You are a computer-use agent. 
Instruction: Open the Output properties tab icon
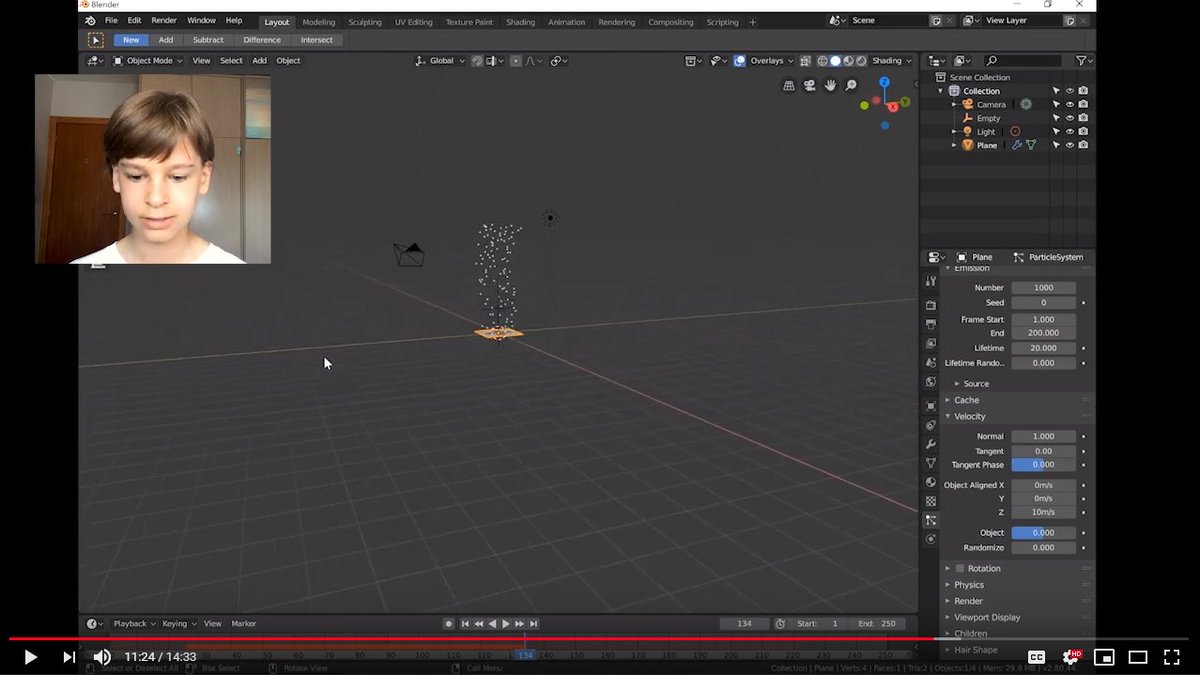click(x=931, y=324)
